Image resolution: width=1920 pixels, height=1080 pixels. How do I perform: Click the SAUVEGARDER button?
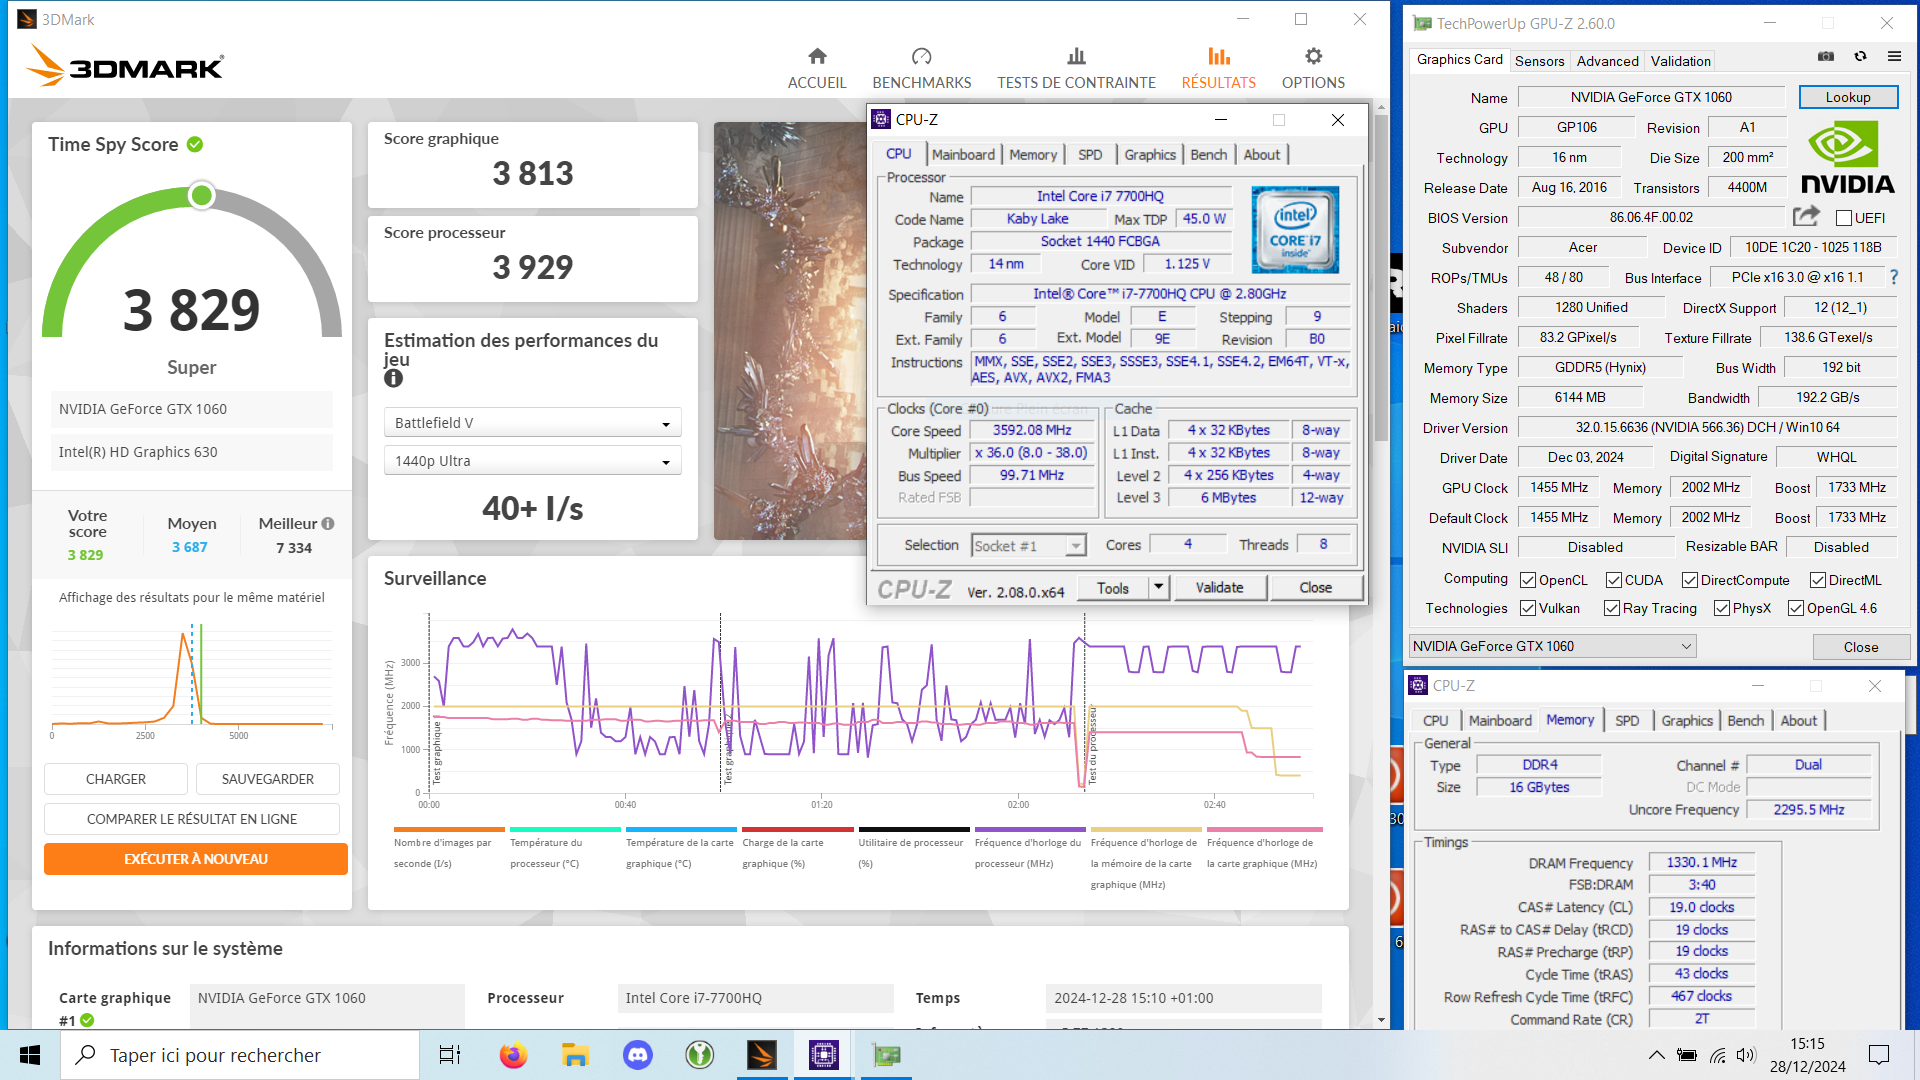[268, 779]
